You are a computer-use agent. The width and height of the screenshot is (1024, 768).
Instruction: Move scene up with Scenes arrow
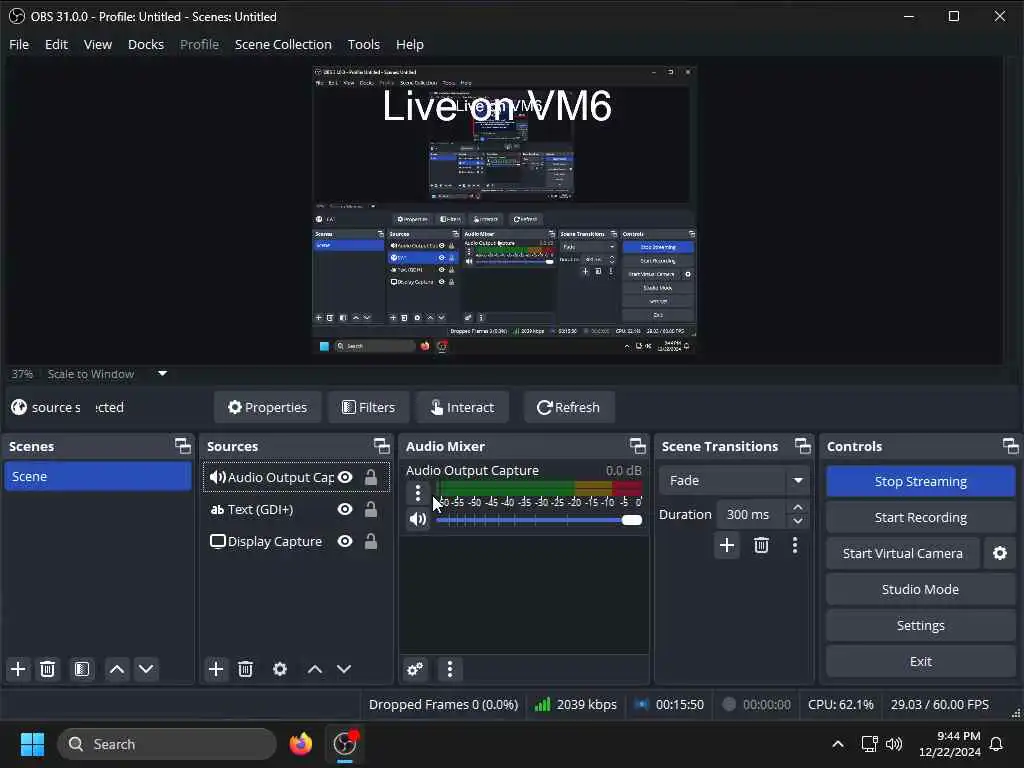(117, 669)
